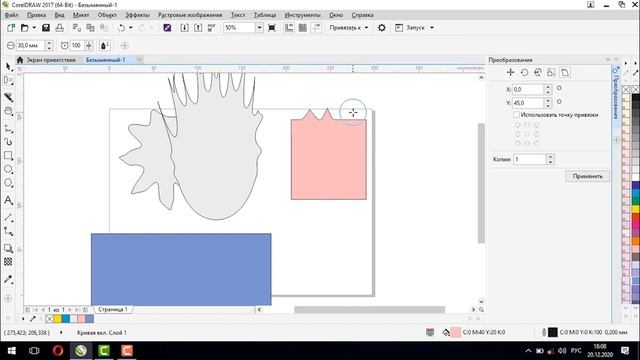Select the Polygon tool in the toolbox

tap(8, 183)
